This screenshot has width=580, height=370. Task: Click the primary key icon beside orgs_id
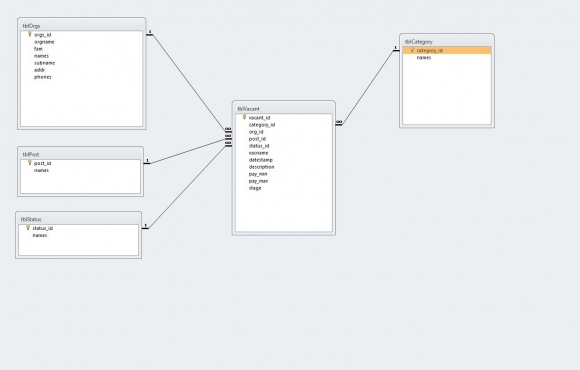pyautogui.click(x=30, y=34)
